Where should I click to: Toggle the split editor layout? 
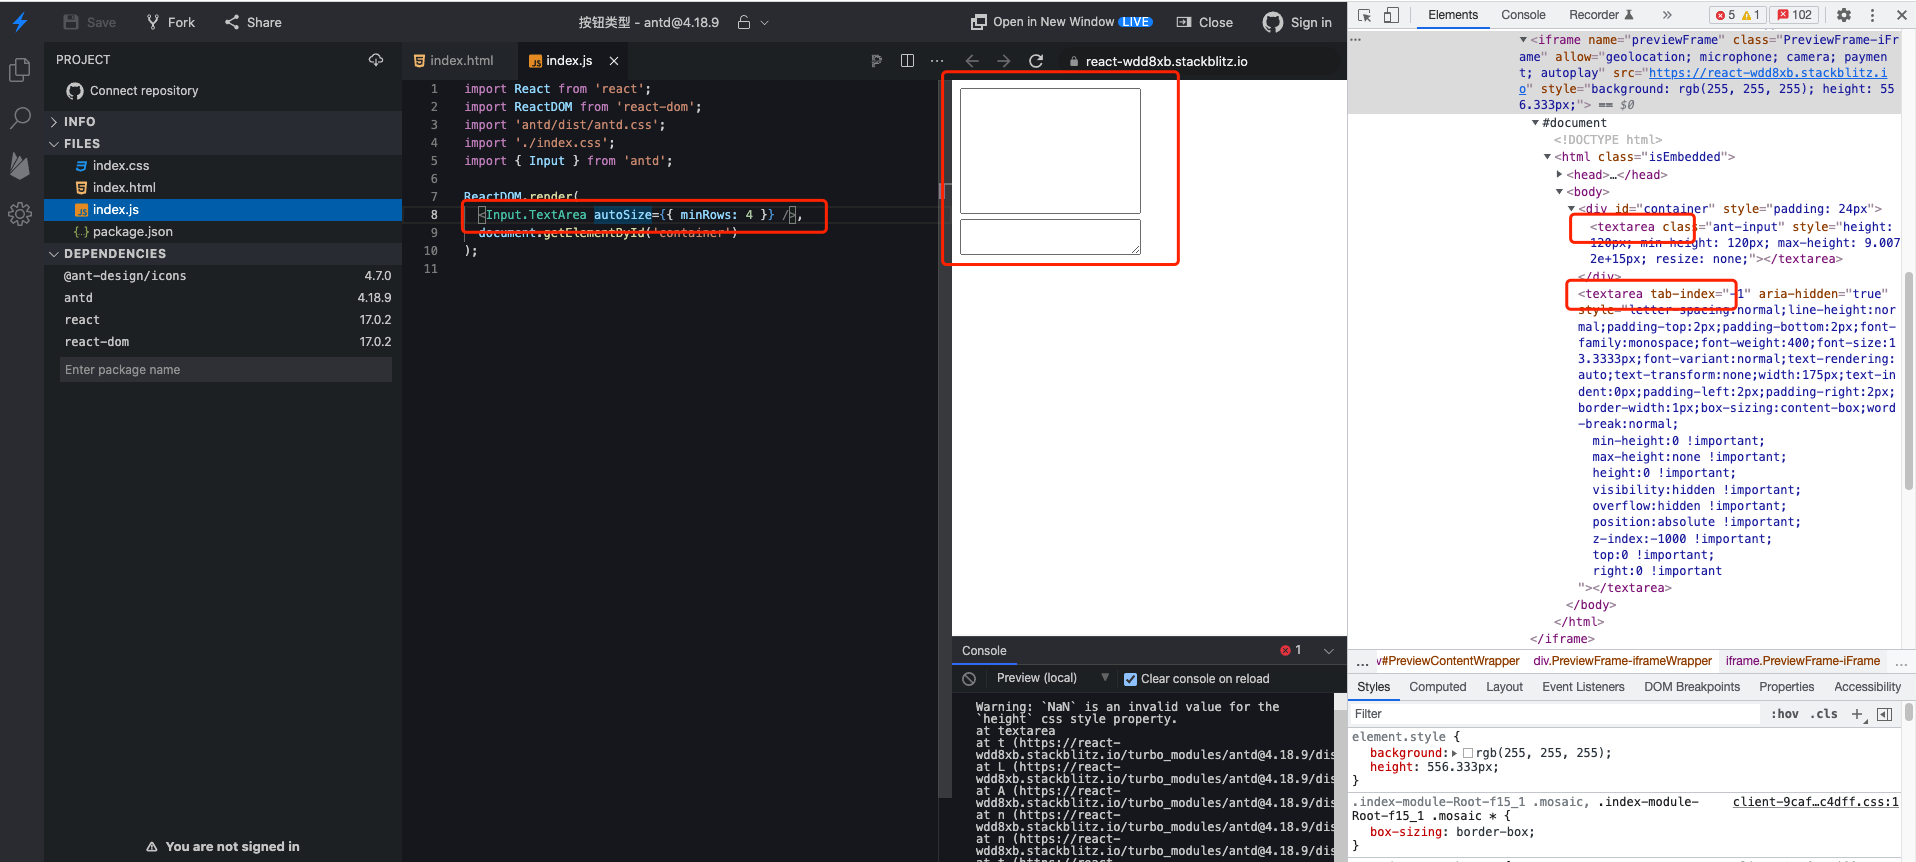tap(907, 61)
